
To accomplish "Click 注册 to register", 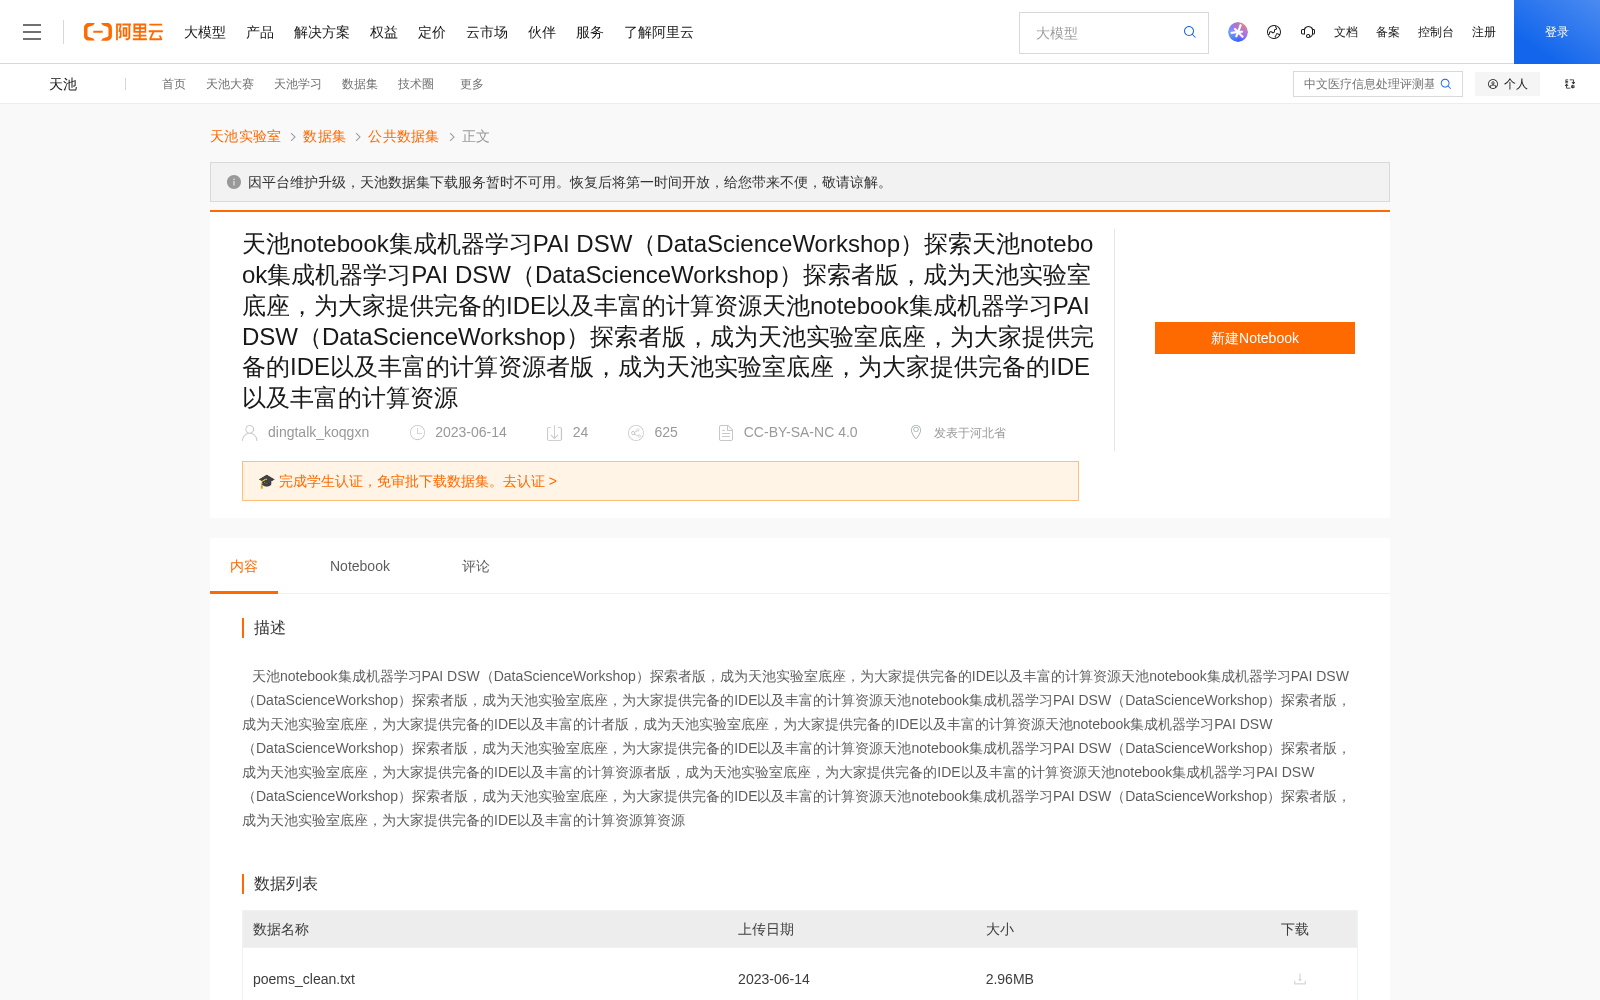I will coord(1484,32).
